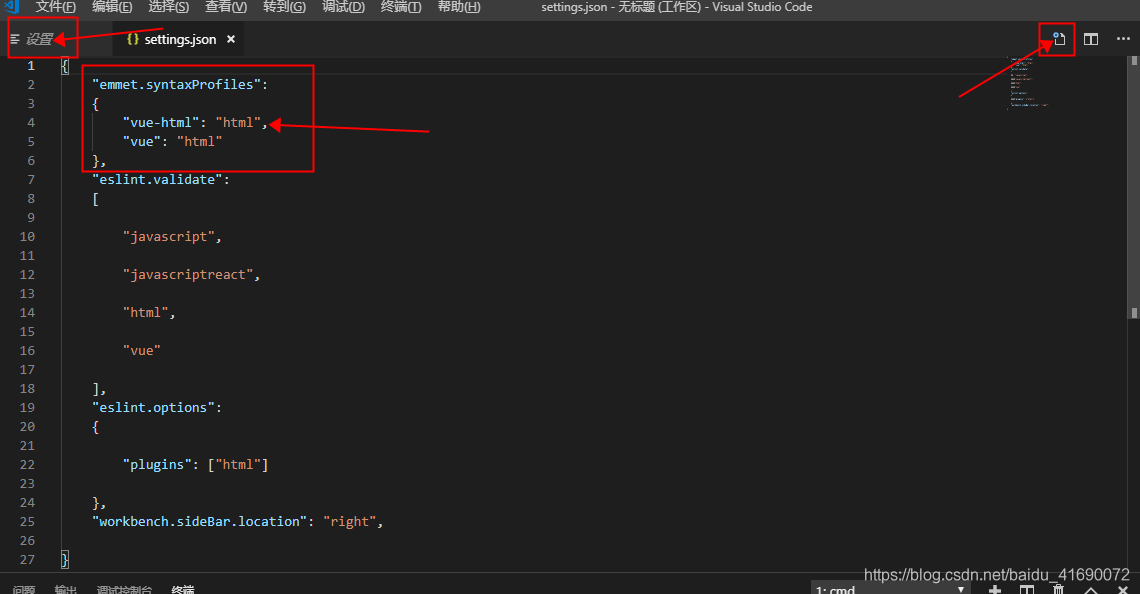Click the "plugins" key on line 22
This screenshot has height=594, width=1140.
157,464
